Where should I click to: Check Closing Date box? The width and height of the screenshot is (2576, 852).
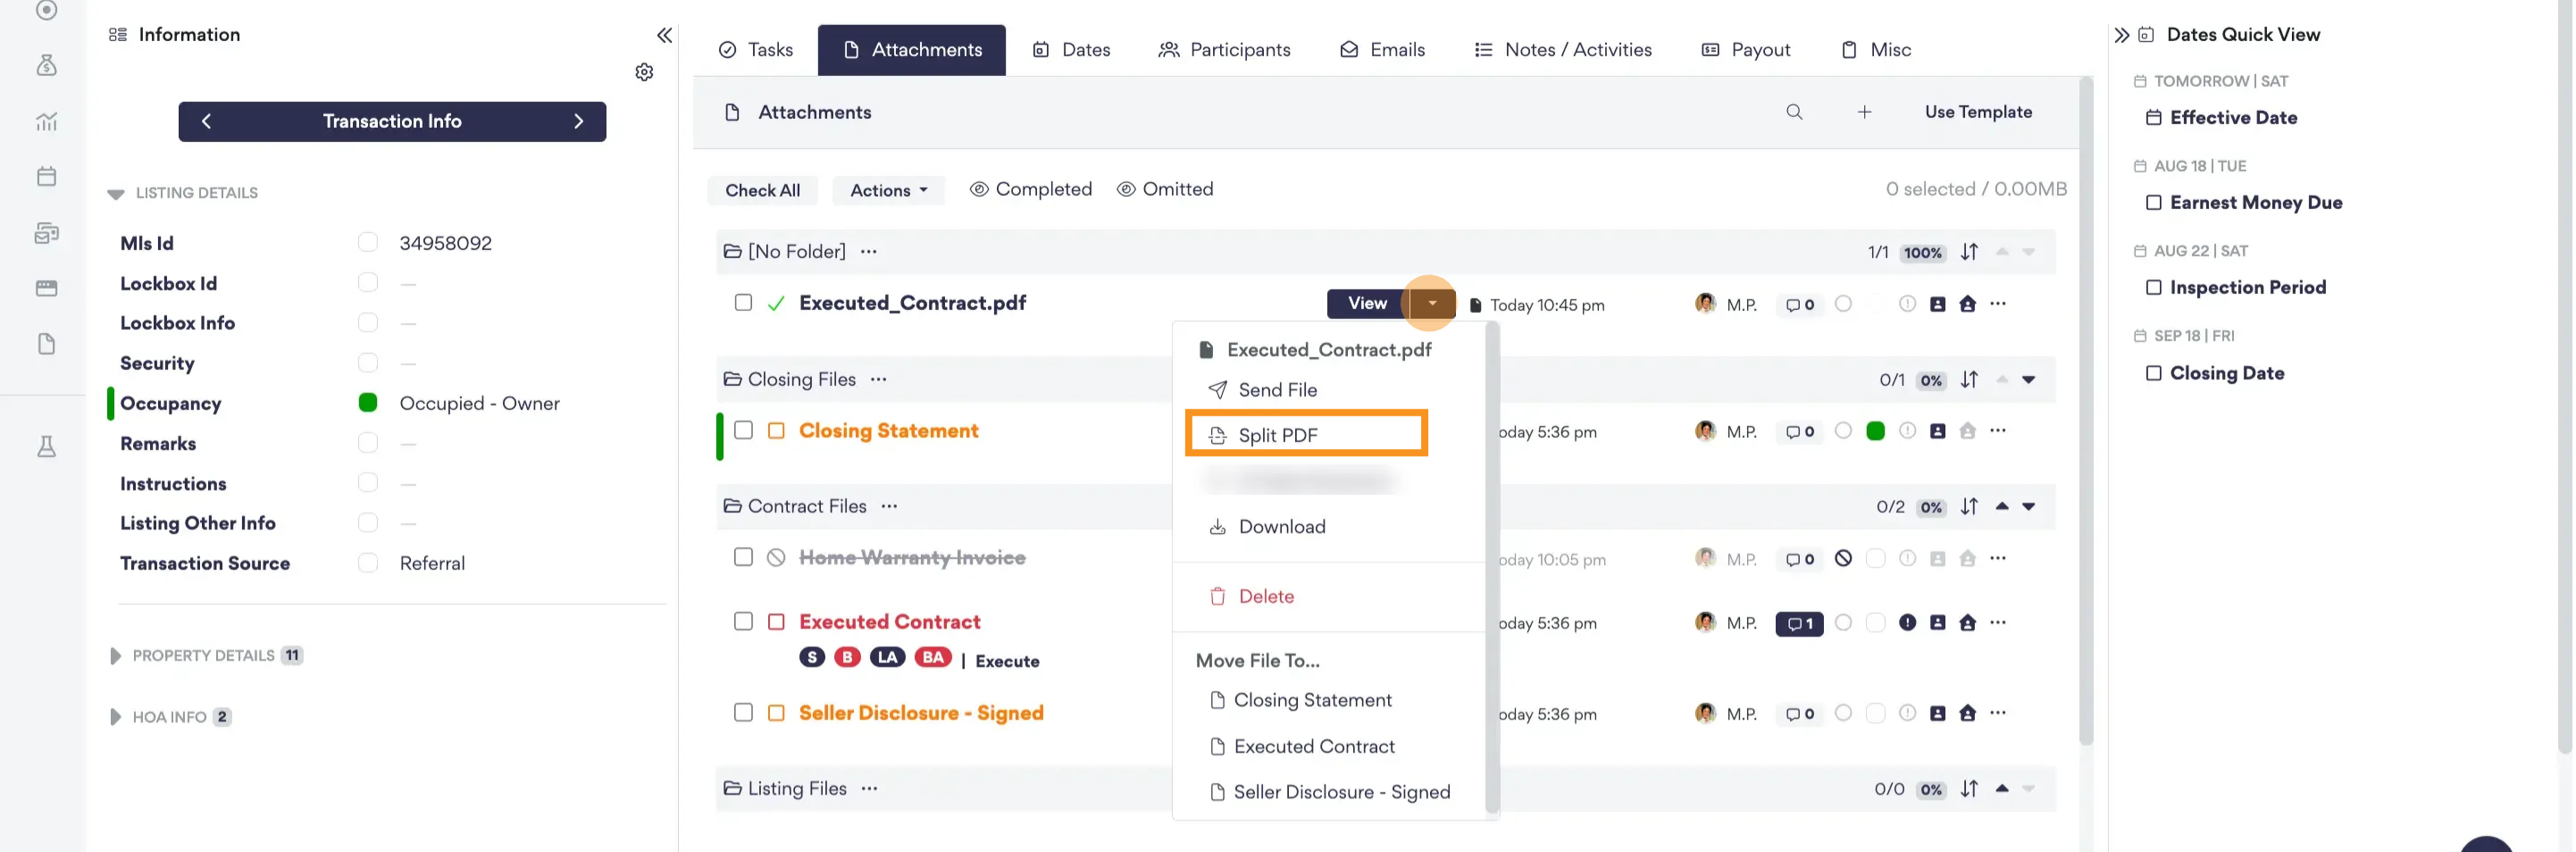(2153, 373)
